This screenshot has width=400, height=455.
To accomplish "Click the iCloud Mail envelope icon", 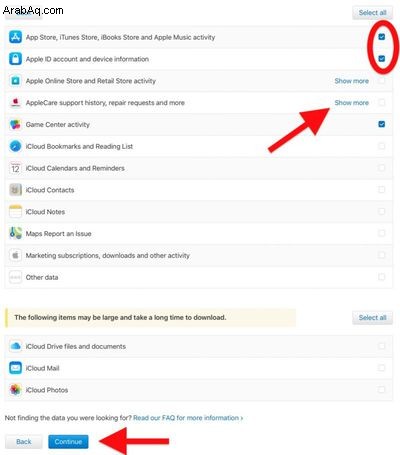I will pos(15,368).
